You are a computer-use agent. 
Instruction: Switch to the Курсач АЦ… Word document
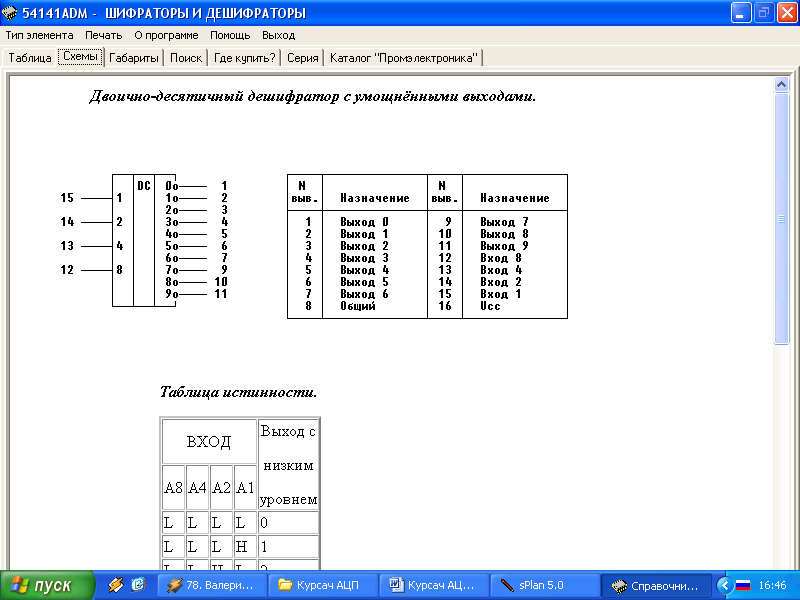point(434,585)
